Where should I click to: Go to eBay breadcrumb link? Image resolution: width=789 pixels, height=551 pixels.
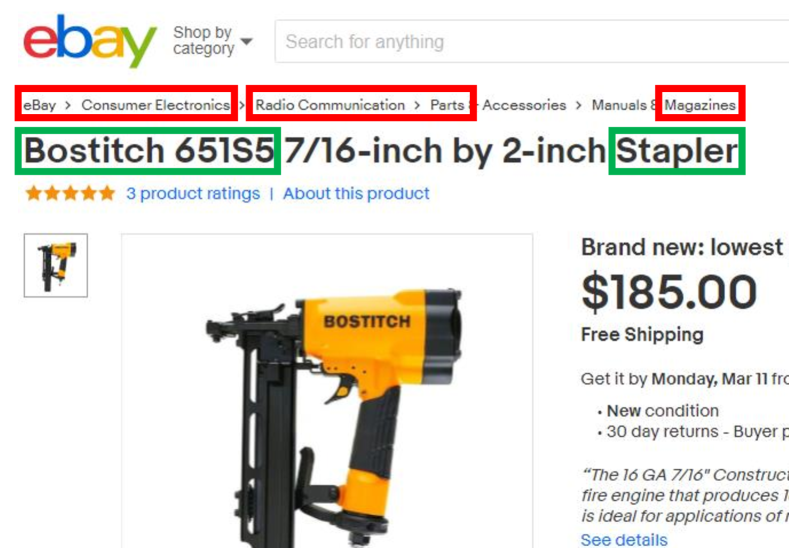pos(39,105)
